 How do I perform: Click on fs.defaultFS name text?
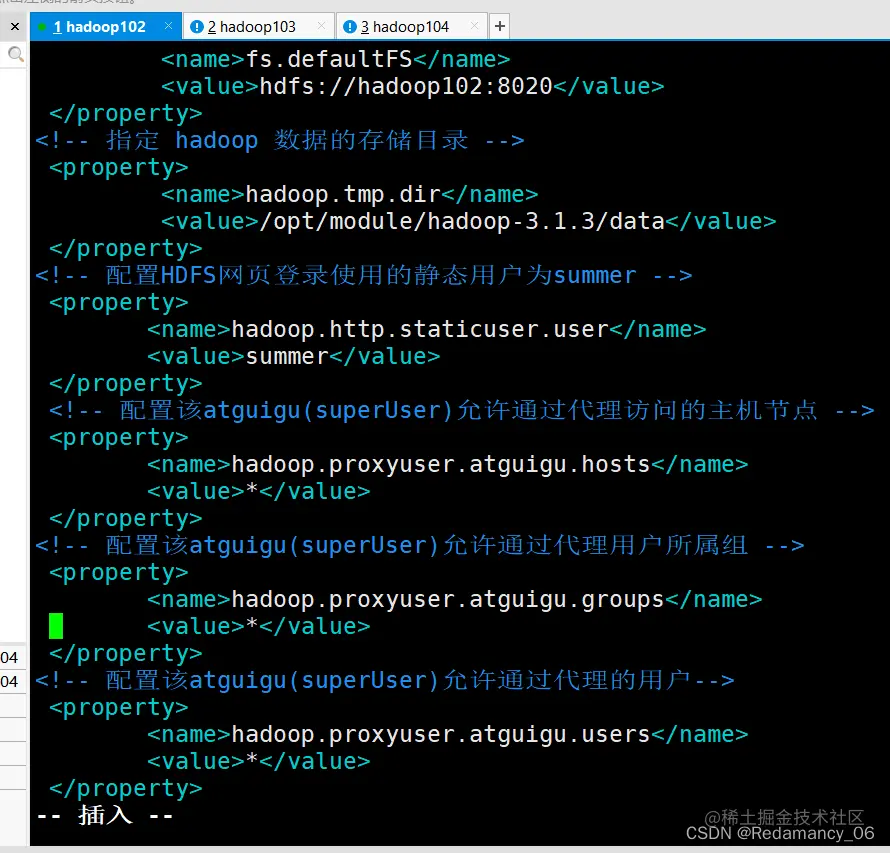point(329,59)
